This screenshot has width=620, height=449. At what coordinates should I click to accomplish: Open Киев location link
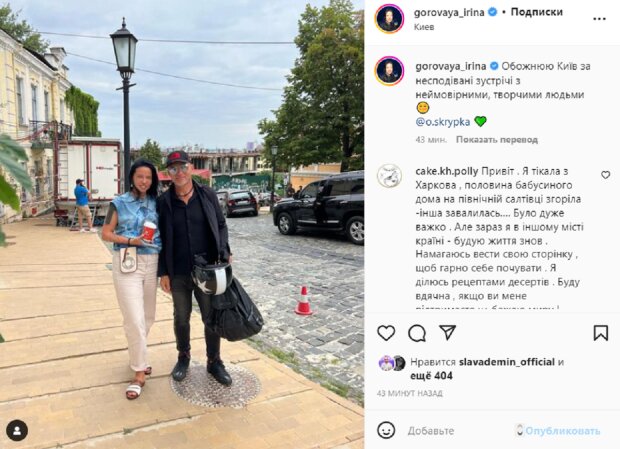click(x=424, y=27)
